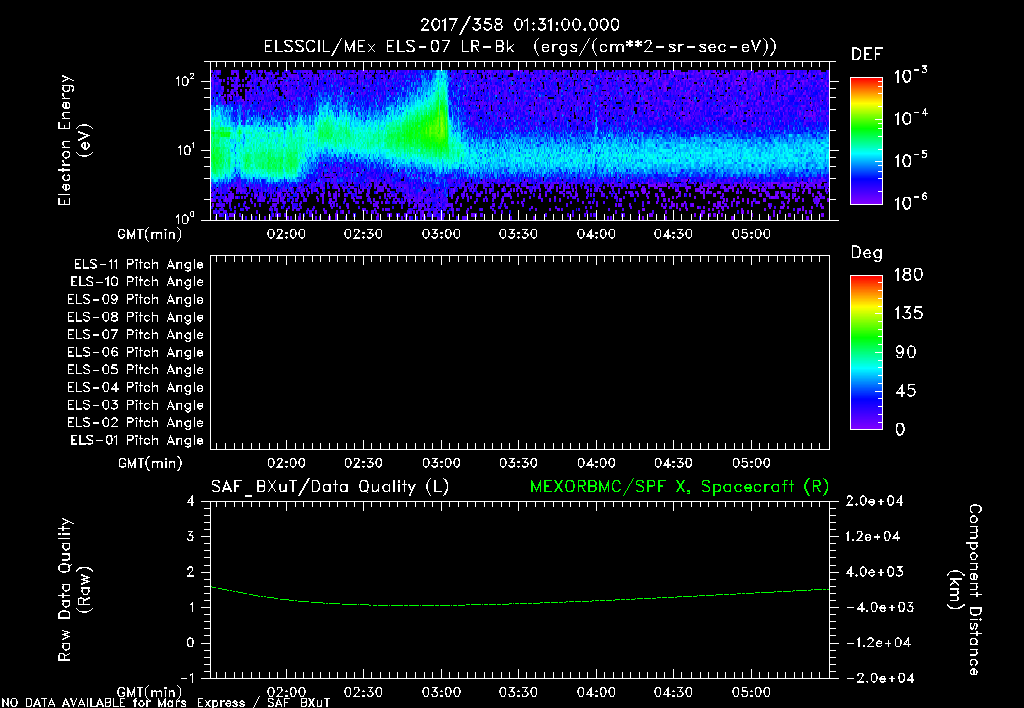Viewport: 1024px width, 708px height.
Task: Click the 180 value on the Deg scale
Action: (x=908, y=275)
